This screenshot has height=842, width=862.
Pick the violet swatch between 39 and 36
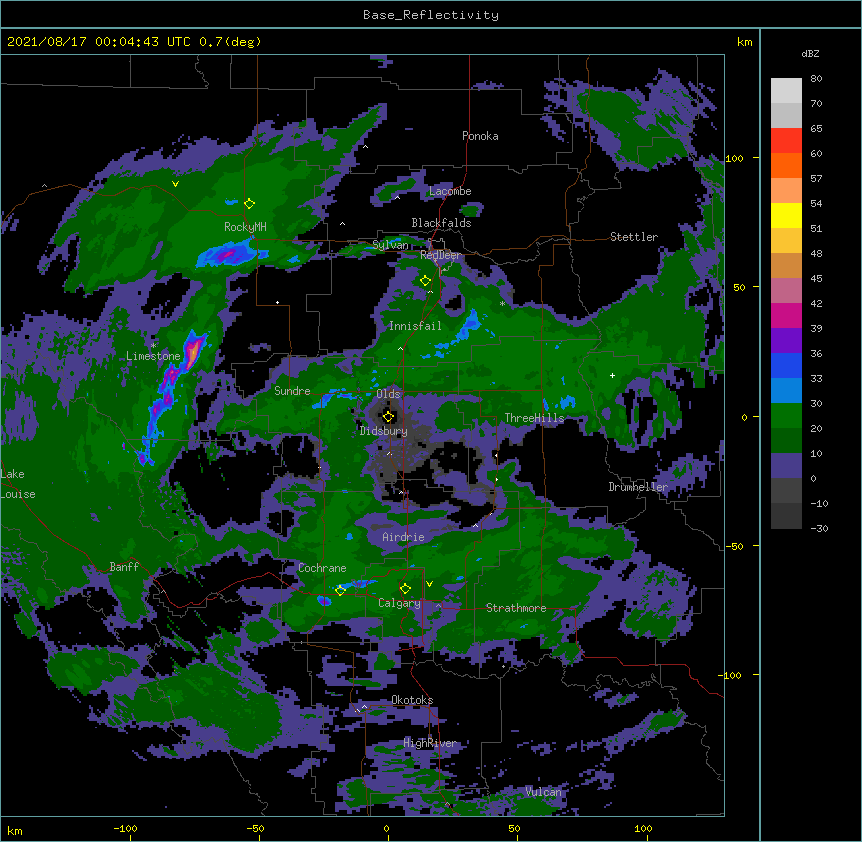pyautogui.click(x=786, y=341)
